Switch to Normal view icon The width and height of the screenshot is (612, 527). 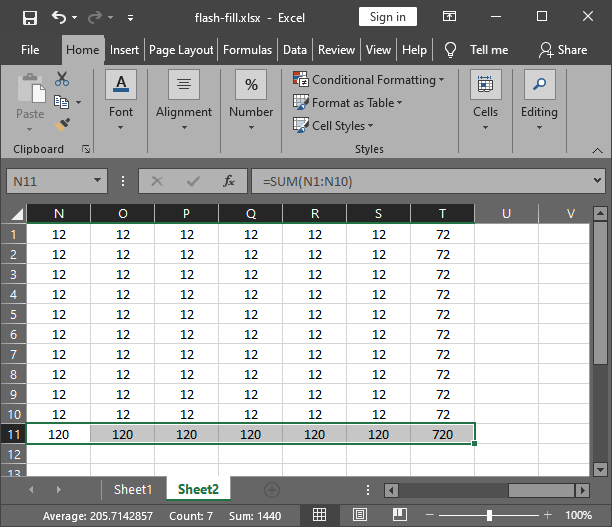[x=319, y=515]
